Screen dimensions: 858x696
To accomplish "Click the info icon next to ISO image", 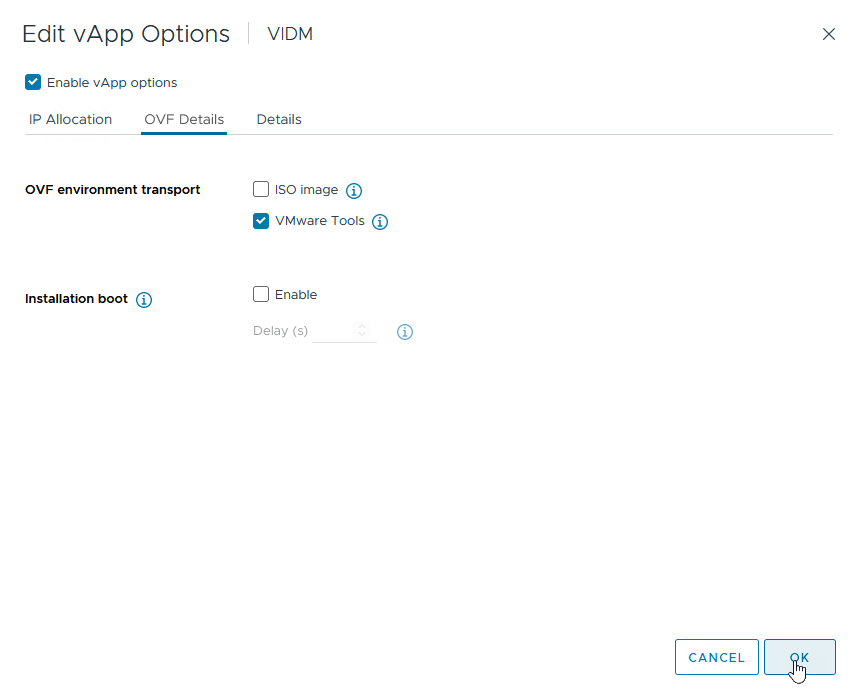I will [353, 190].
